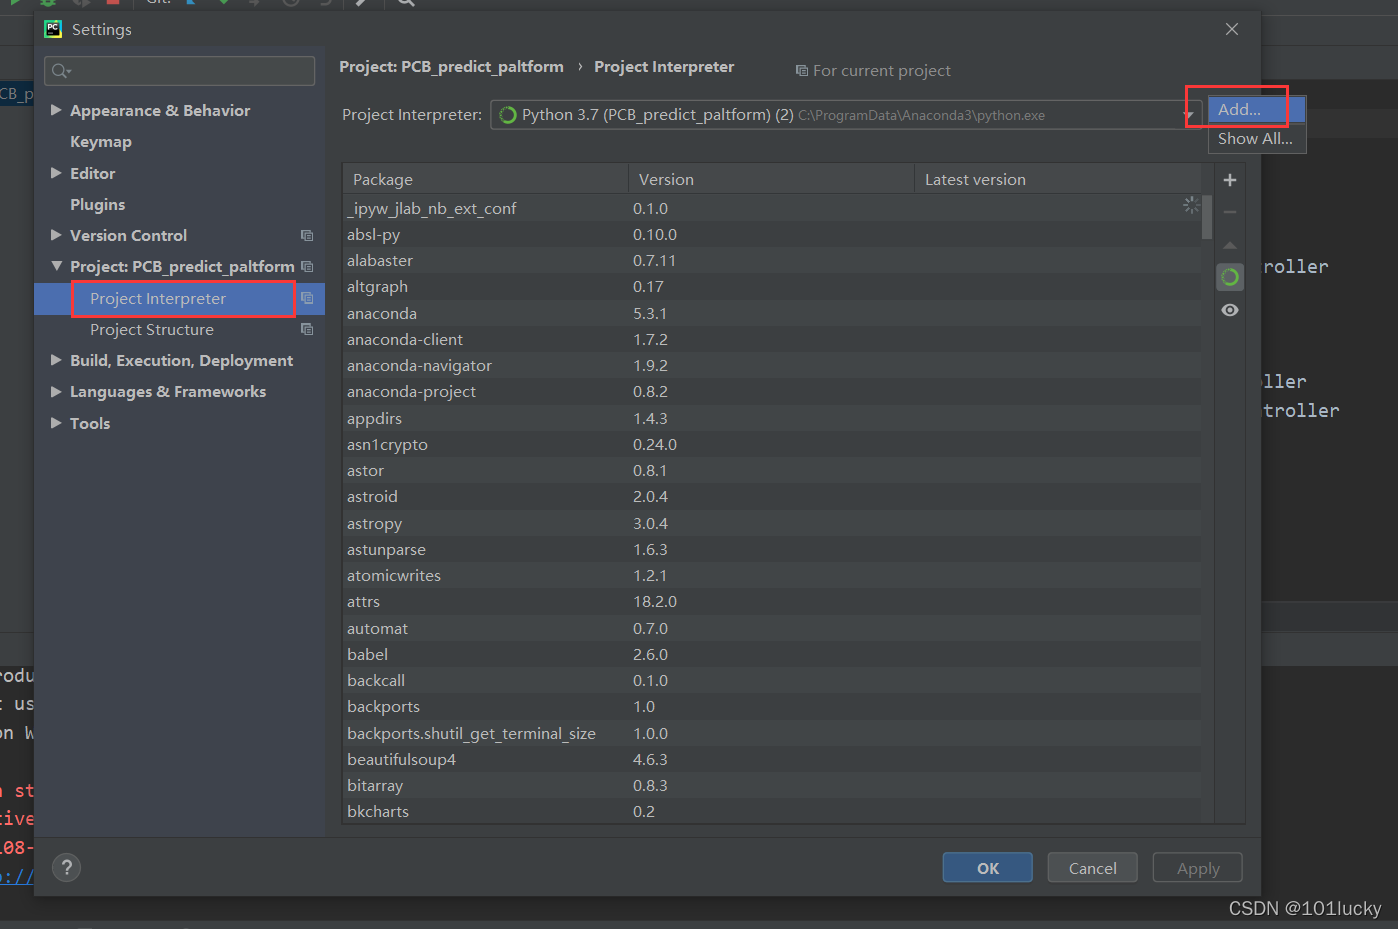Select the absl-py package row
Viewport: 1398px width, 929px height.
771,234
